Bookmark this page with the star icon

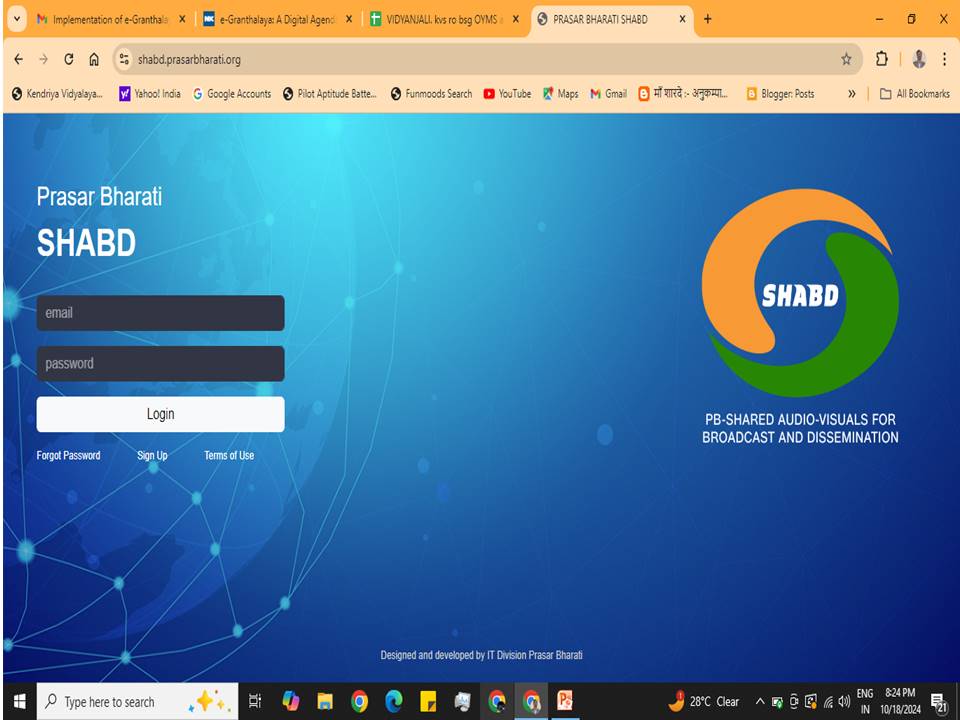pos(846,59)
